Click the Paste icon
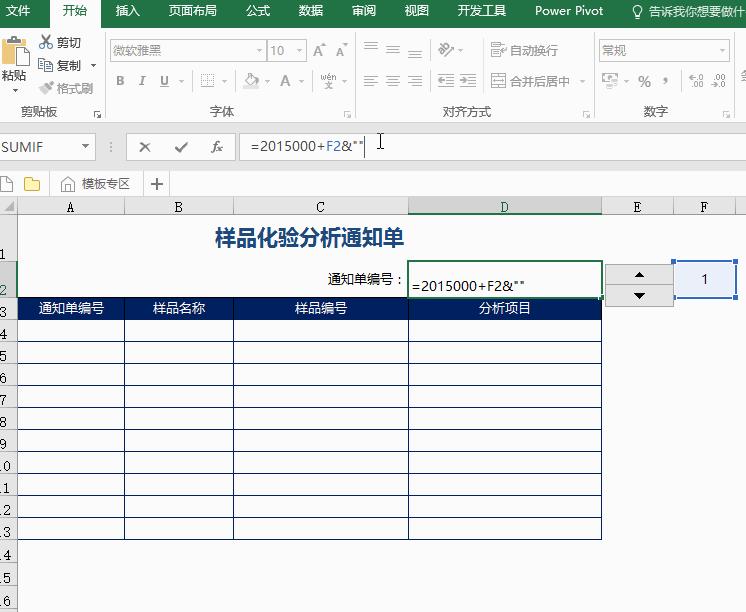Viewport: 746px width, 612px height. tap(14, 51)
